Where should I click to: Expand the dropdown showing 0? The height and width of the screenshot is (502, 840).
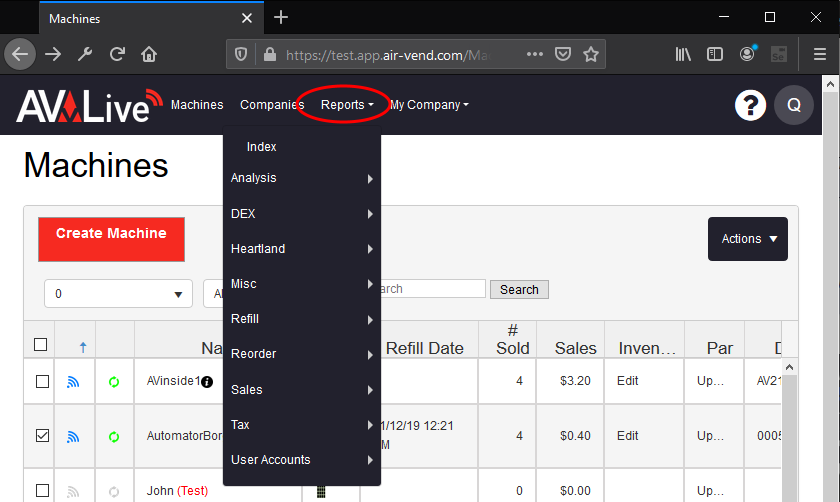pyautogui.click(x=119, y=294)
